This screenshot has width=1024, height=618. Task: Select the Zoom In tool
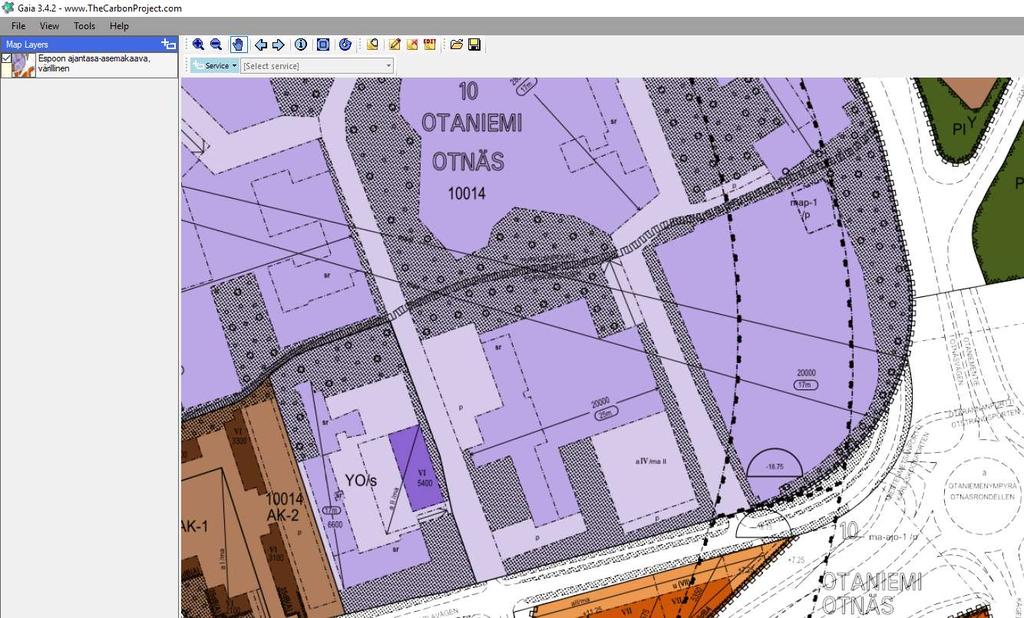[x=198, y=44]
